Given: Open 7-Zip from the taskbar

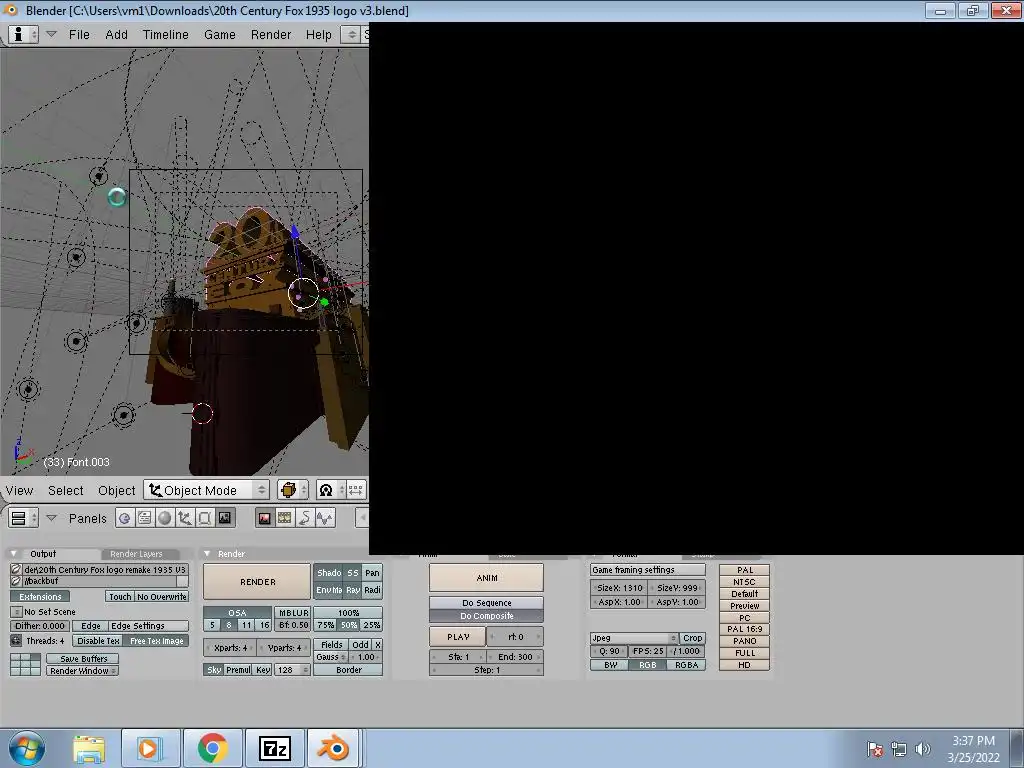Looking at the screenshot, I should [274, 748].
